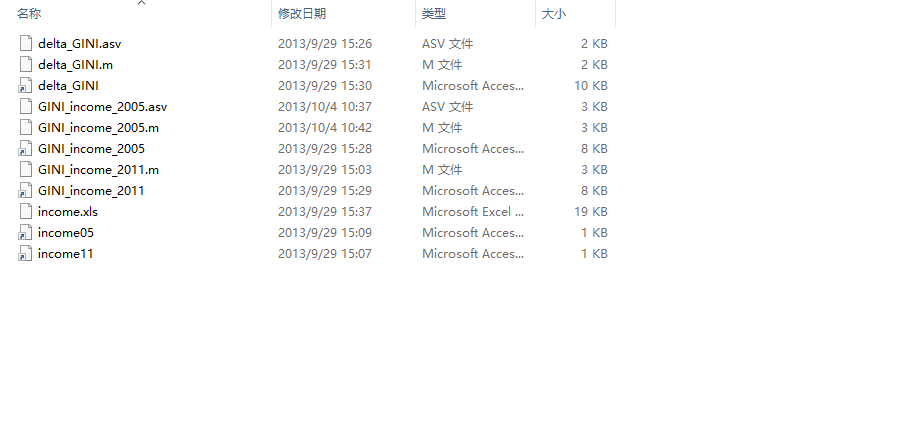Sort files by 名称 column header

click(x=30, y=14)
